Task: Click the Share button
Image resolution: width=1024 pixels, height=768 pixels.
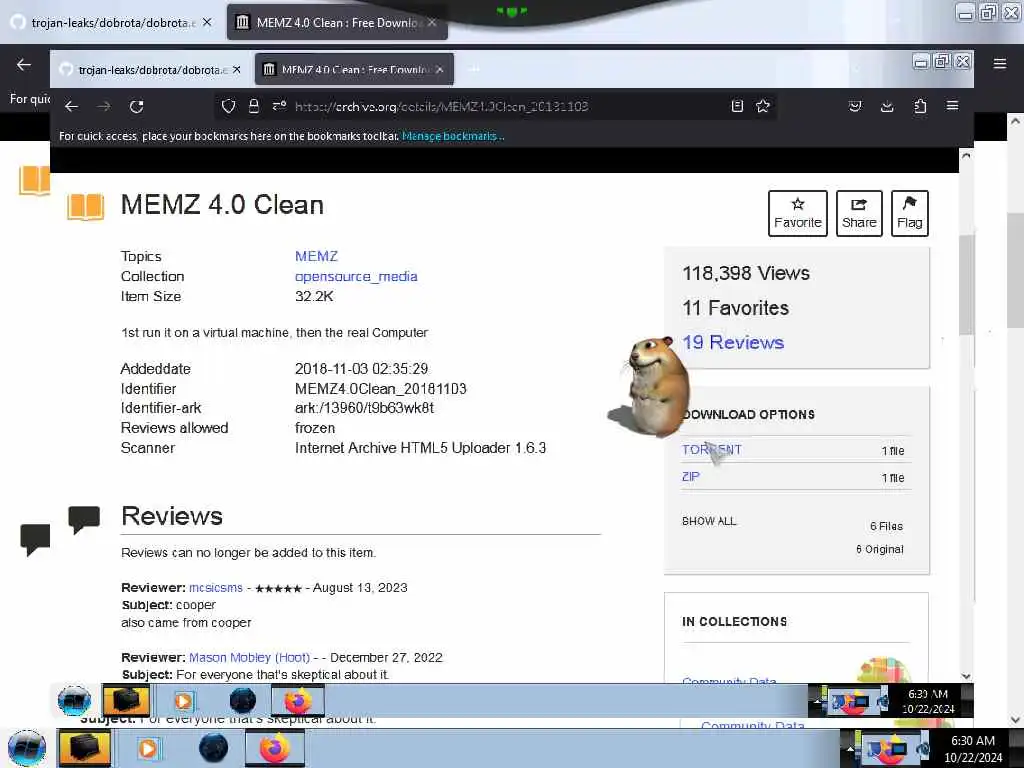Action: (x=859, y=214)
